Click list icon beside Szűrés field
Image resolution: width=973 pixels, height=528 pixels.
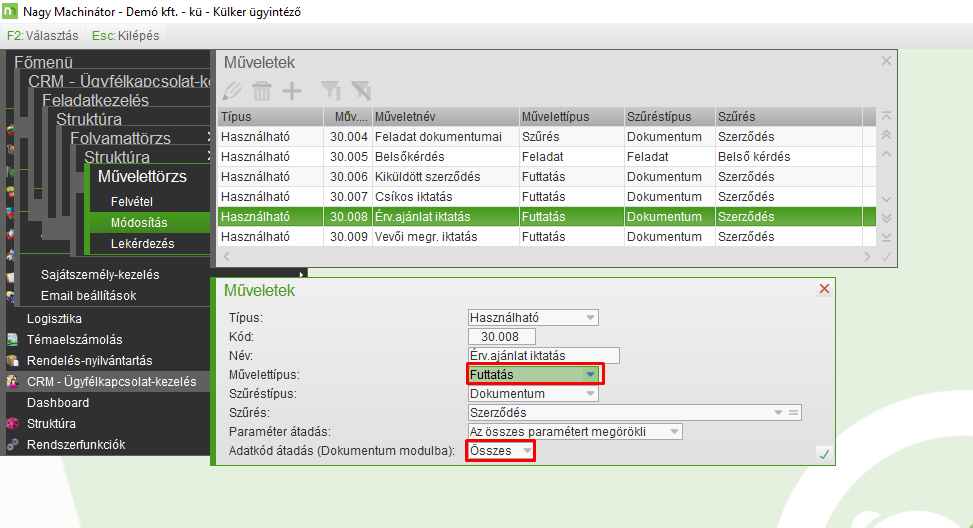pyautogui.click(x=793, y=413)
